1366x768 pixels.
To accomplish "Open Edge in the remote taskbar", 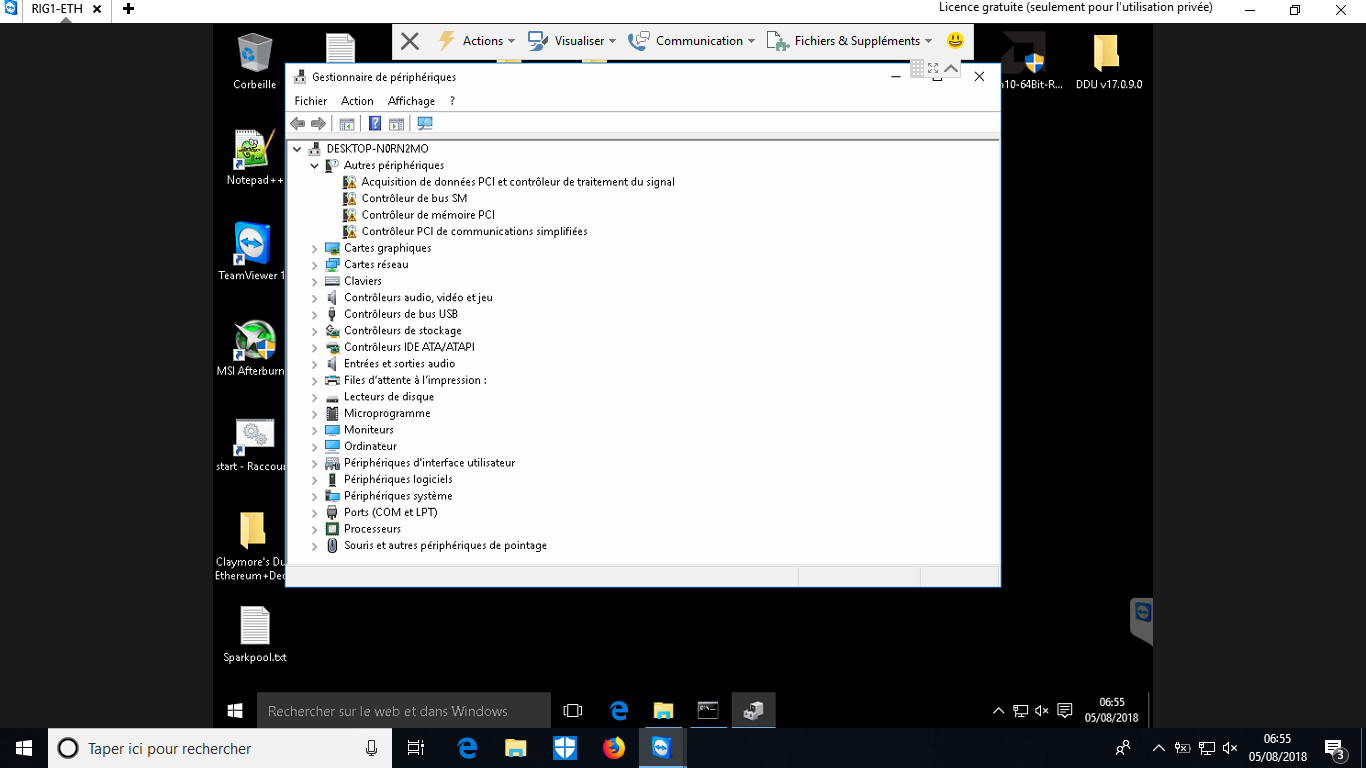I will (619, 711).
